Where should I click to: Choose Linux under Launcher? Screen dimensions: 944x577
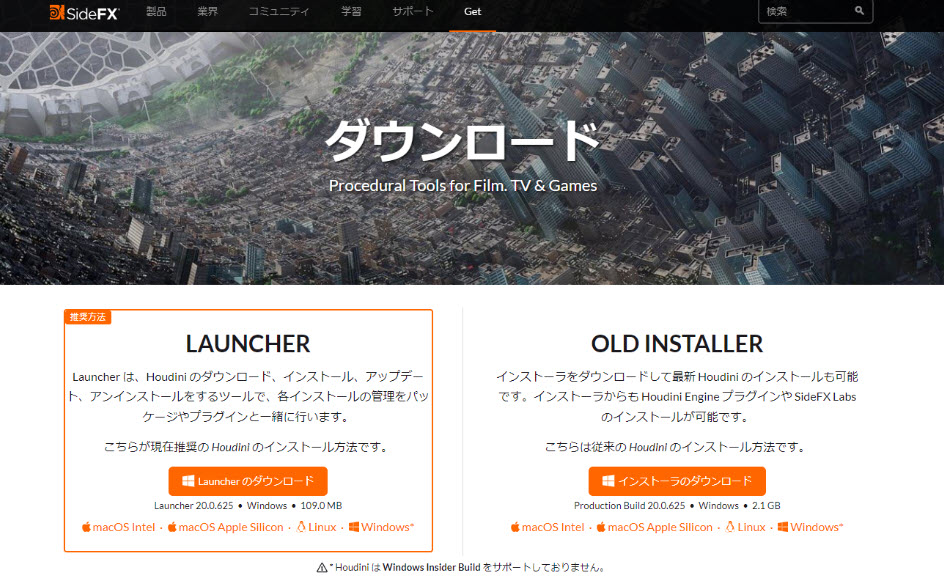click(x=316, y=527)
